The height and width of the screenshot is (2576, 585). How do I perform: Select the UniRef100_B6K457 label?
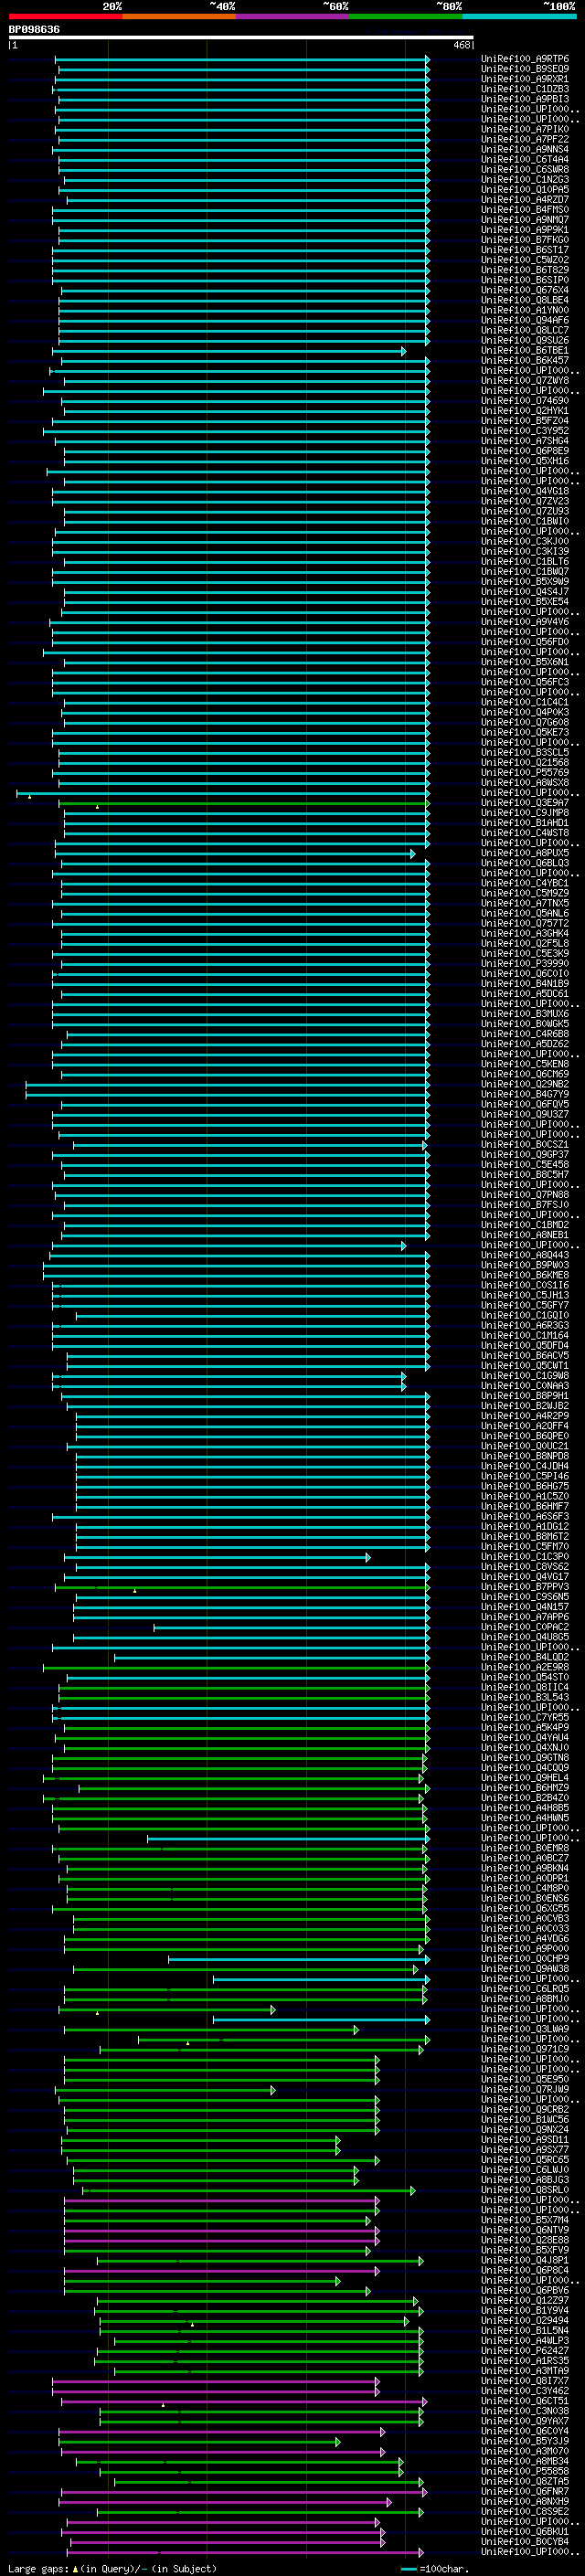(524, 360)
